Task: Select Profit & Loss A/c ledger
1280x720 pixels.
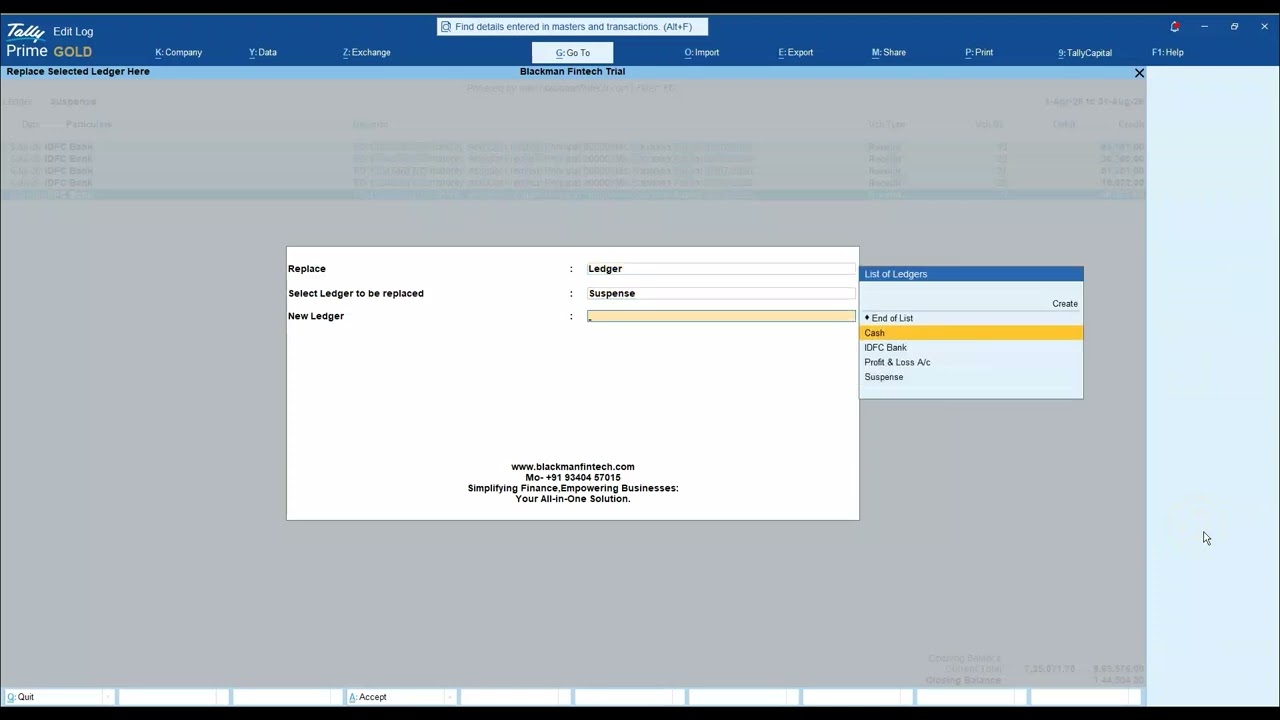Action: point(971,362)
